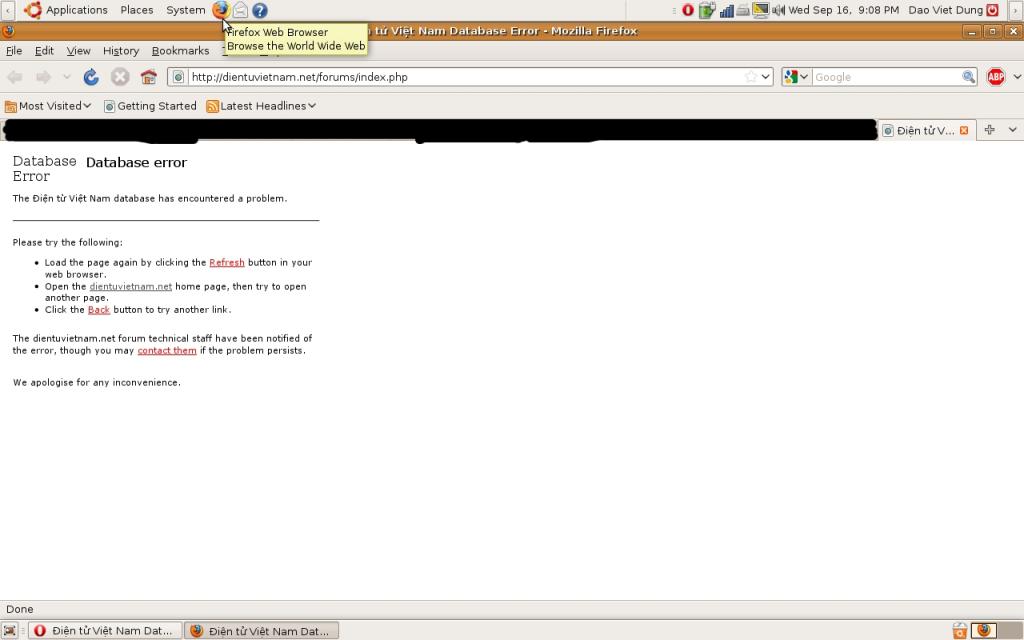This screenshot has height=640, width=1024.
Task: Open the Adblock Plus dropdown arrow
Action: pyautogui.click(x=1017, y=77)
